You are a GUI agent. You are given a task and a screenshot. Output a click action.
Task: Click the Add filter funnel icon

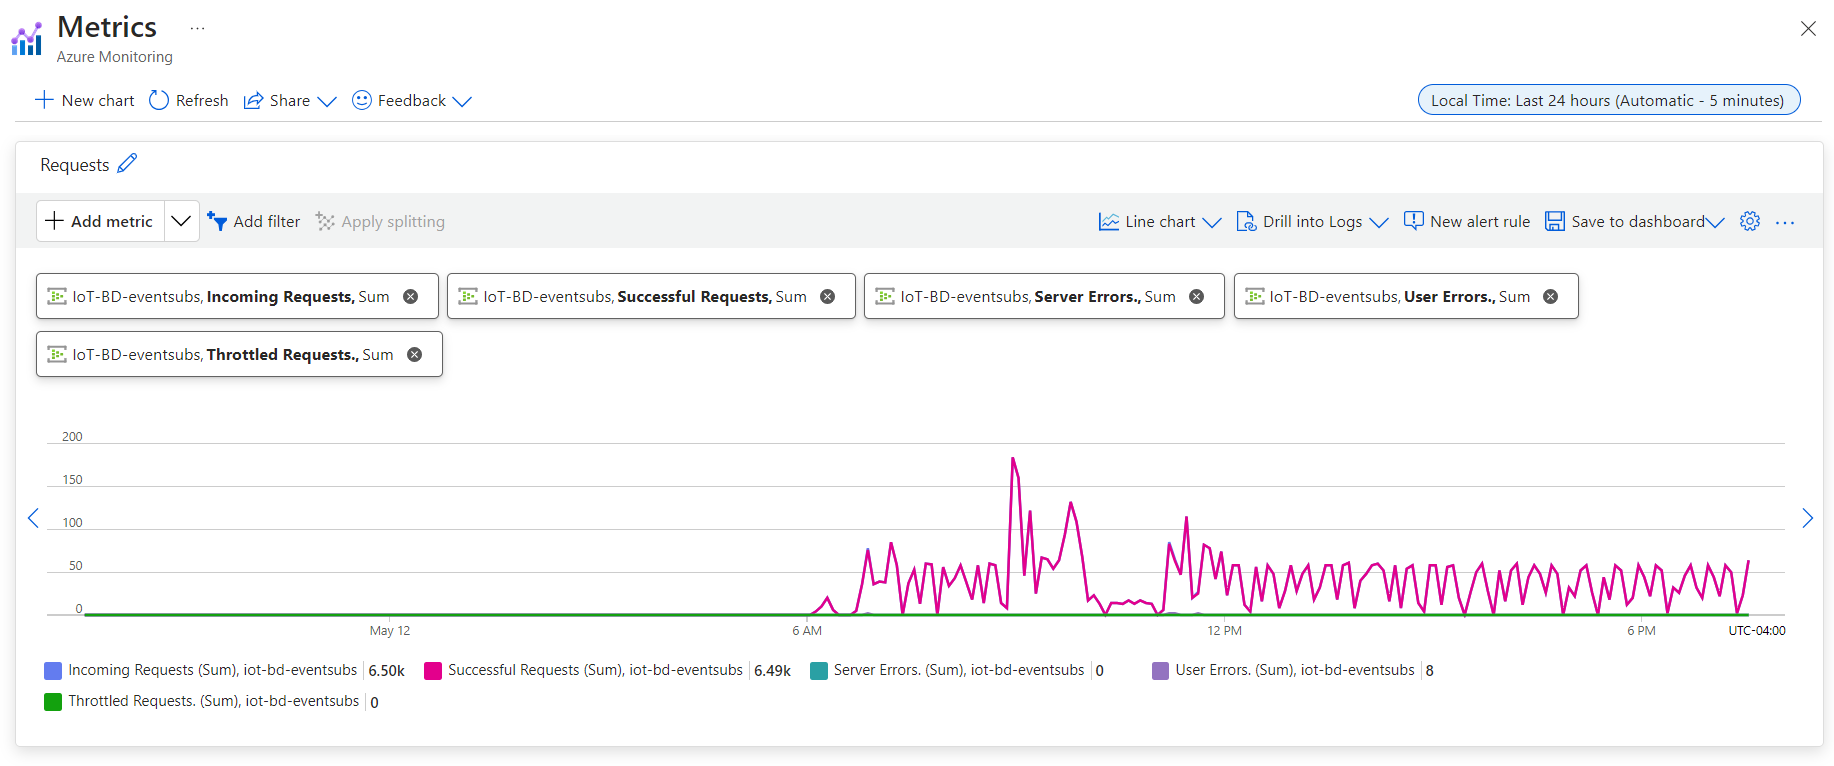click(217, 221)
